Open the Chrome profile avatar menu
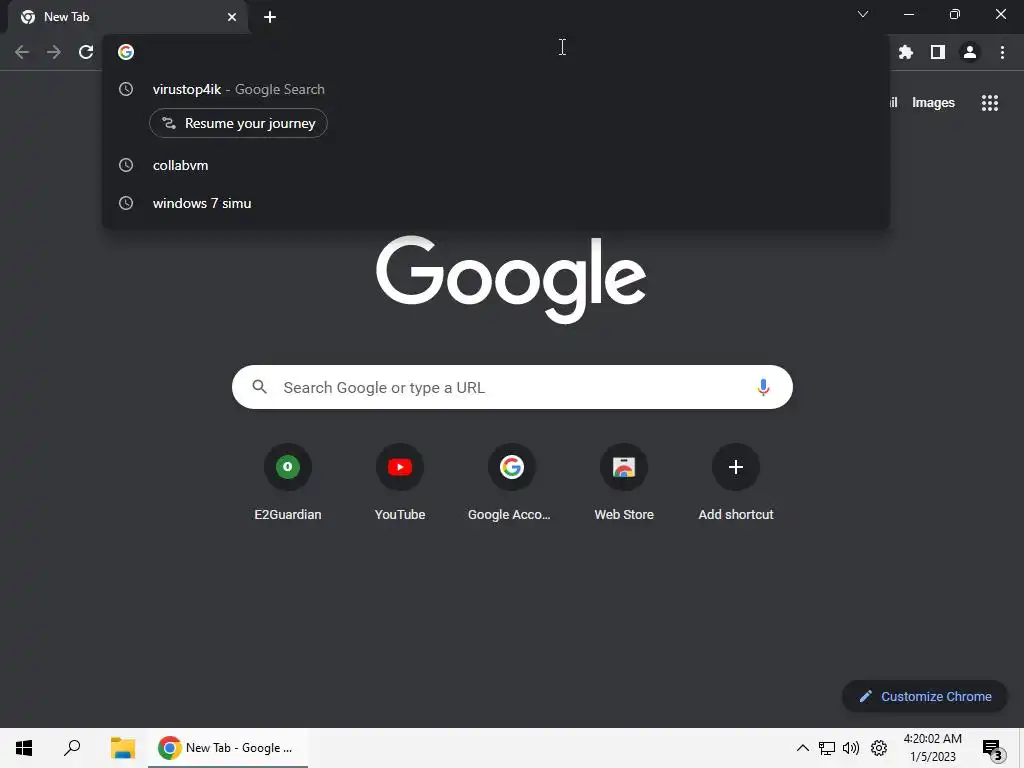Screen dimensions: 1024x768 pos(970,52)
